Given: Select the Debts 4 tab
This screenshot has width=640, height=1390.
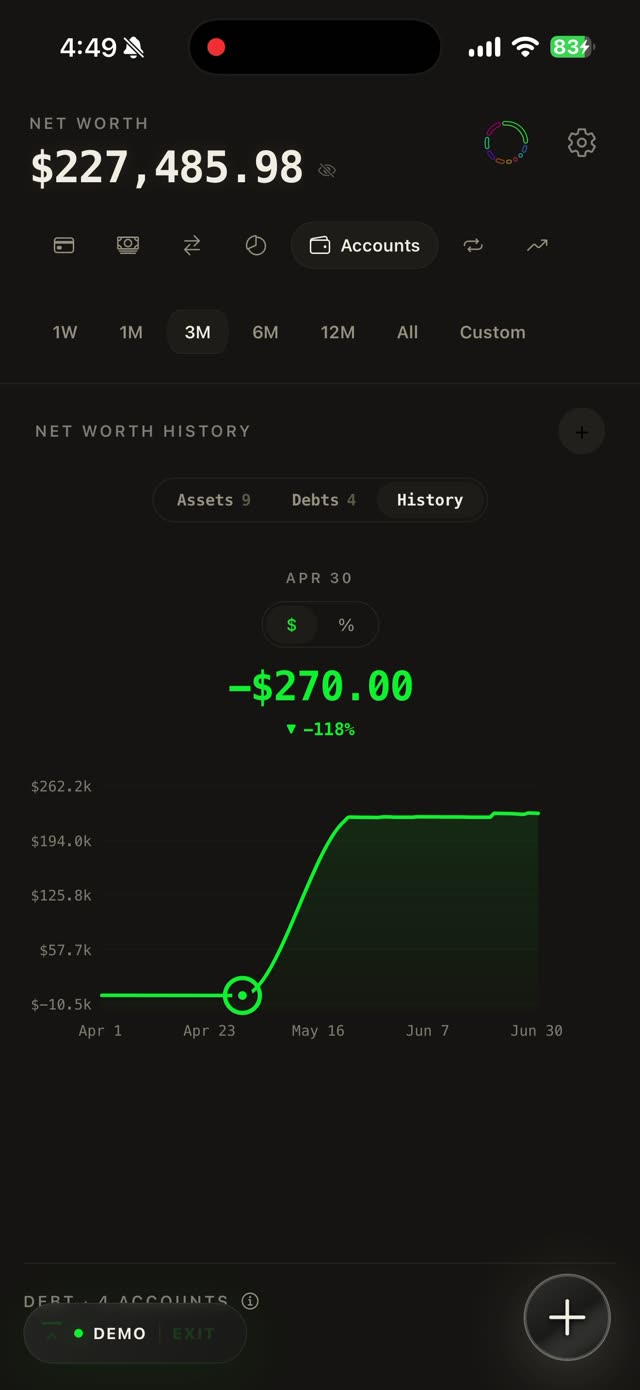Looking at the screenshot, I should tap(323, 500).
